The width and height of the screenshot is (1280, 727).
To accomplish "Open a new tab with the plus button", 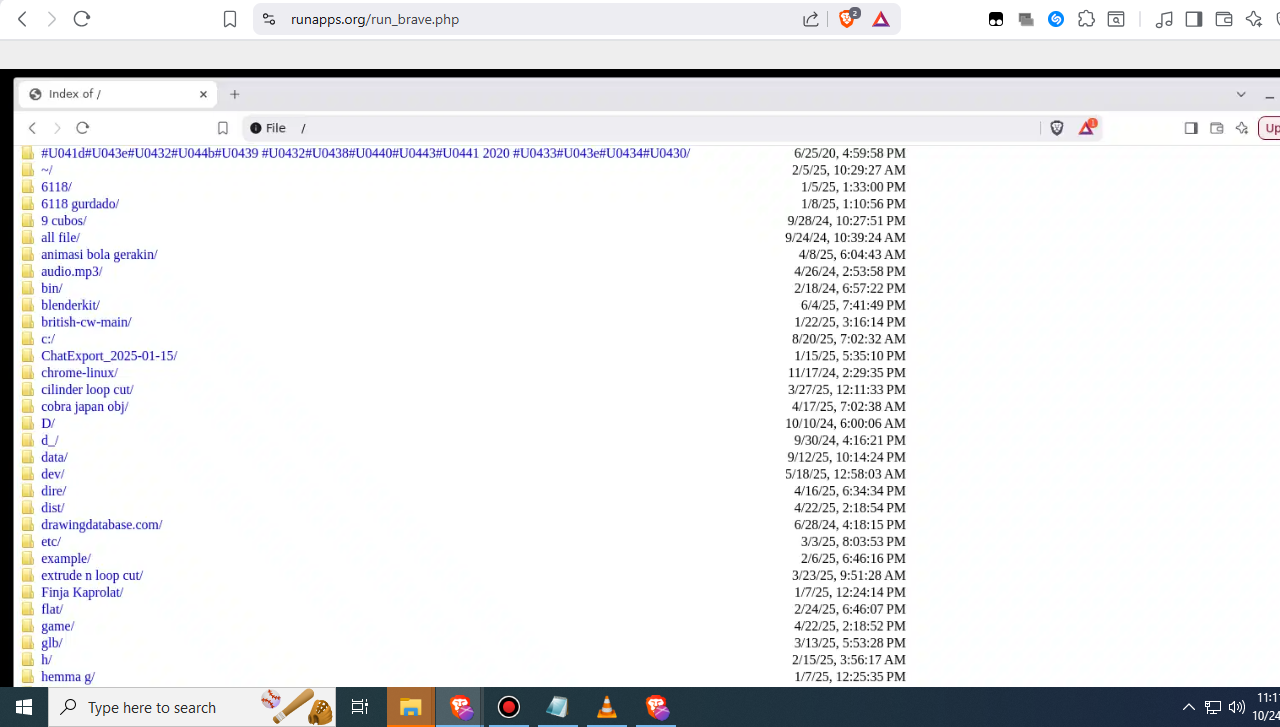I will point(235,94).
